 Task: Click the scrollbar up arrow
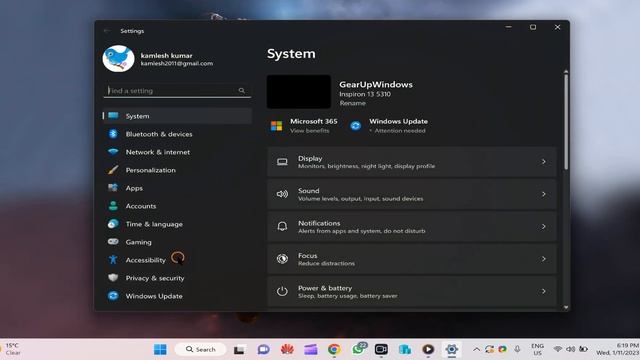click(566, 71)
